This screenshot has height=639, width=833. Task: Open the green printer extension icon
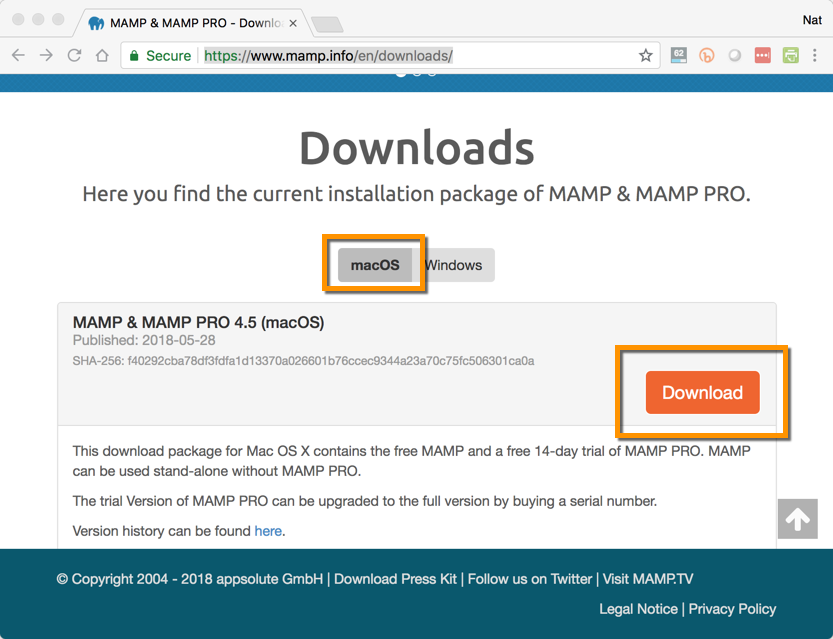click(790, 55)
